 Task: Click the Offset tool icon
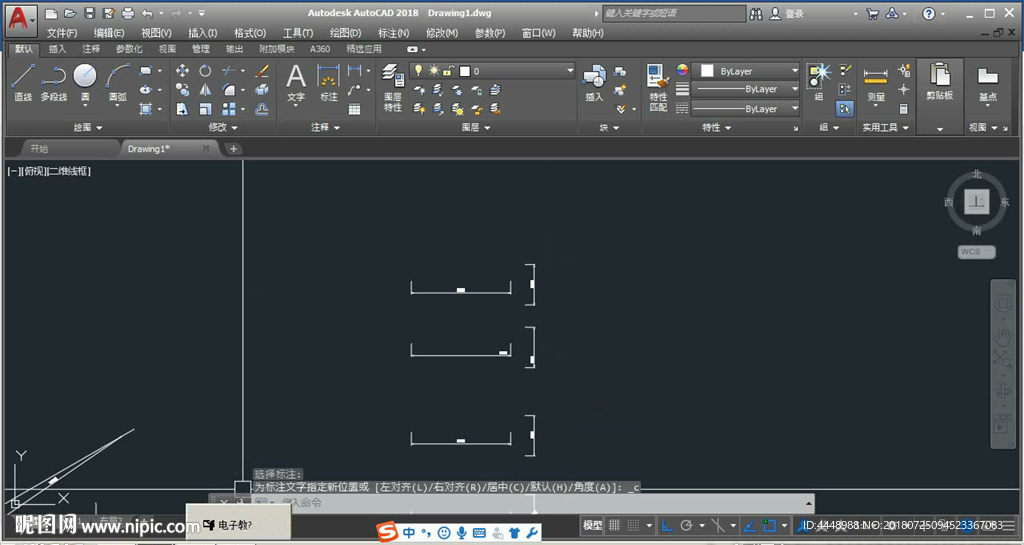click(x=262, y=109)
